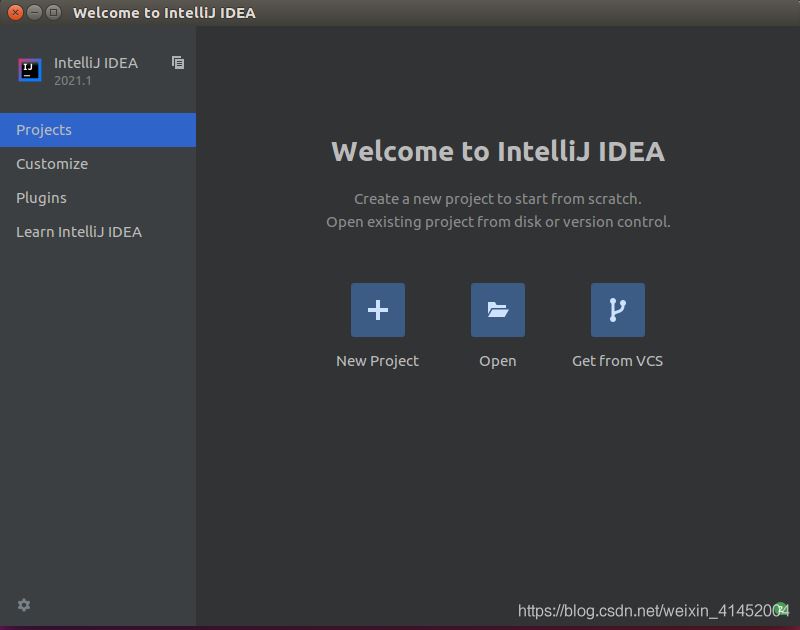Maximize the welcome window
Image resolution: width=800 pixels, height=630 pixels.
click(x=53, y=13)
